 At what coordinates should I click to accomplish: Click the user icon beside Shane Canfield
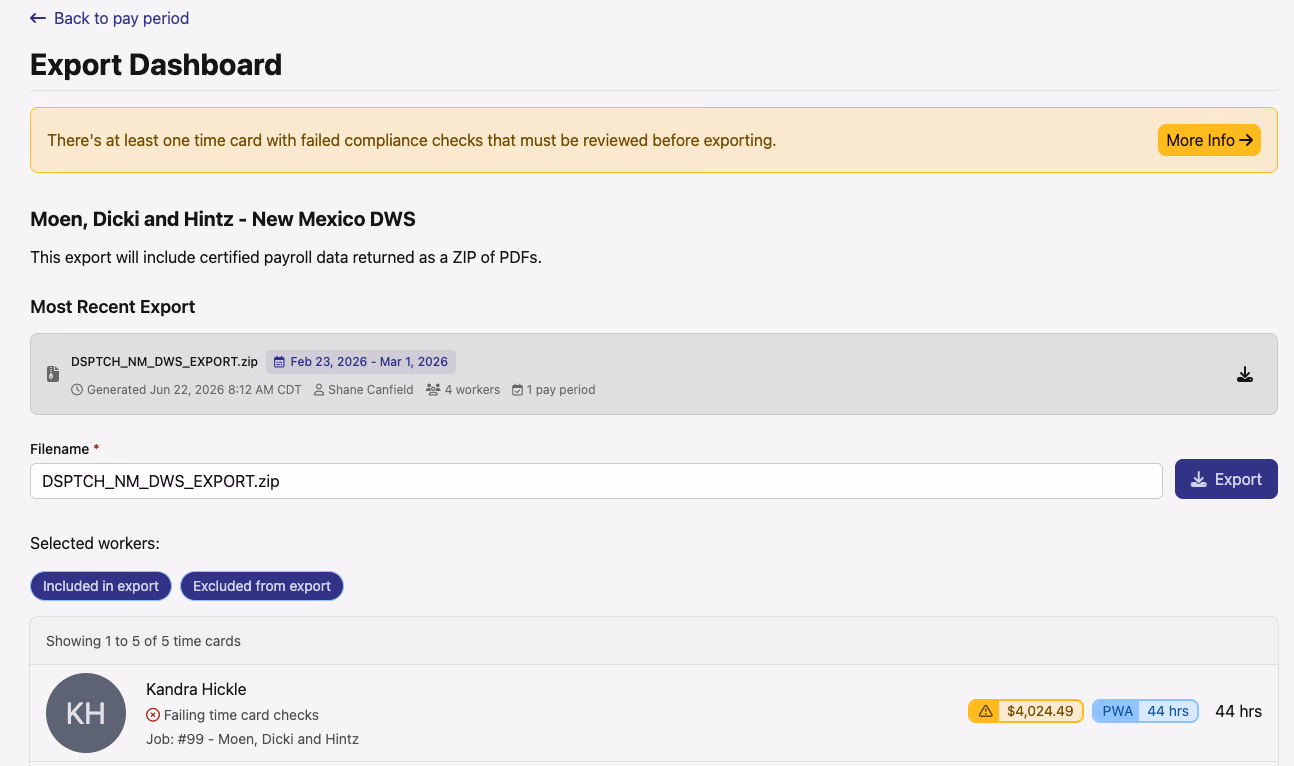pos(319,390)
